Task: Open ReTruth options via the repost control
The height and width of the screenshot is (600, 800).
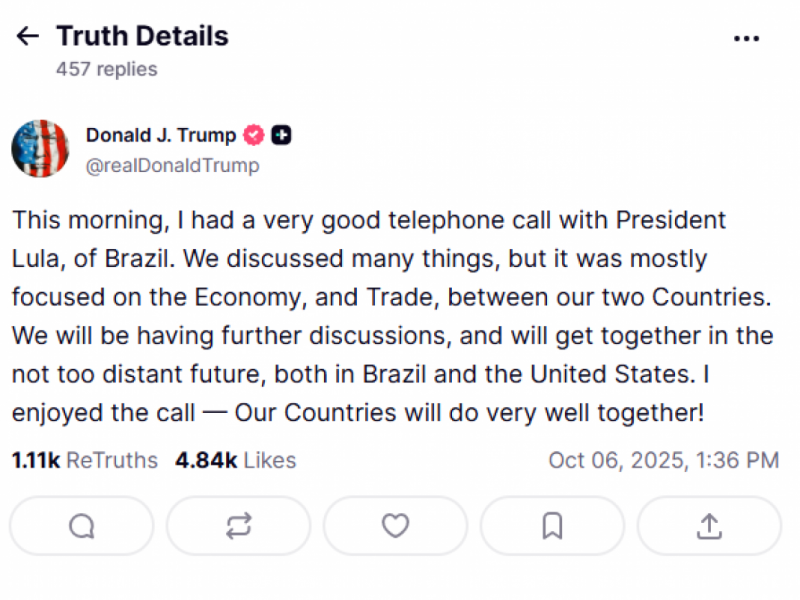Action: click(x=237, y=525)
